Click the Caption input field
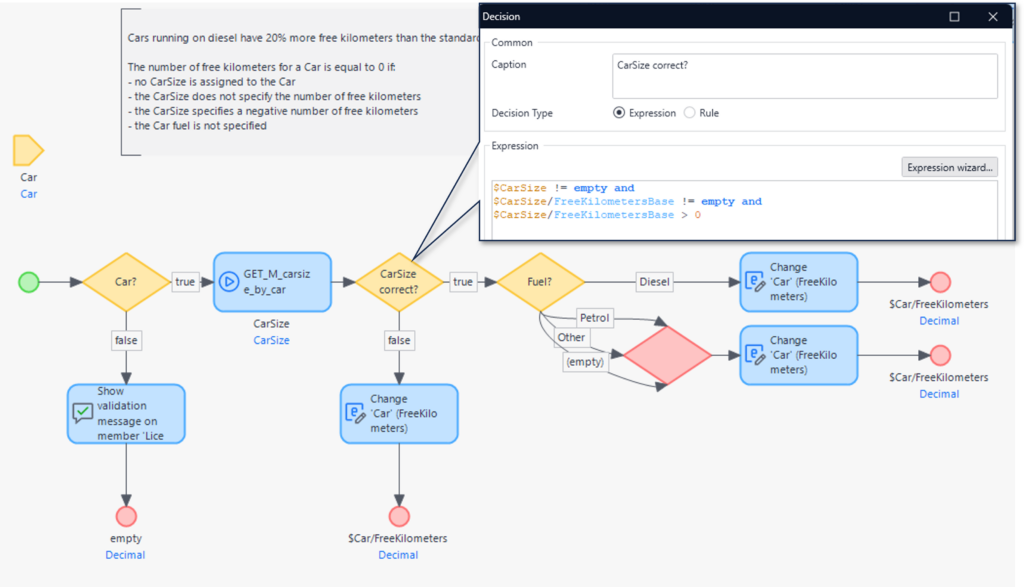The image size is (1024, 587). pos(805,76)
